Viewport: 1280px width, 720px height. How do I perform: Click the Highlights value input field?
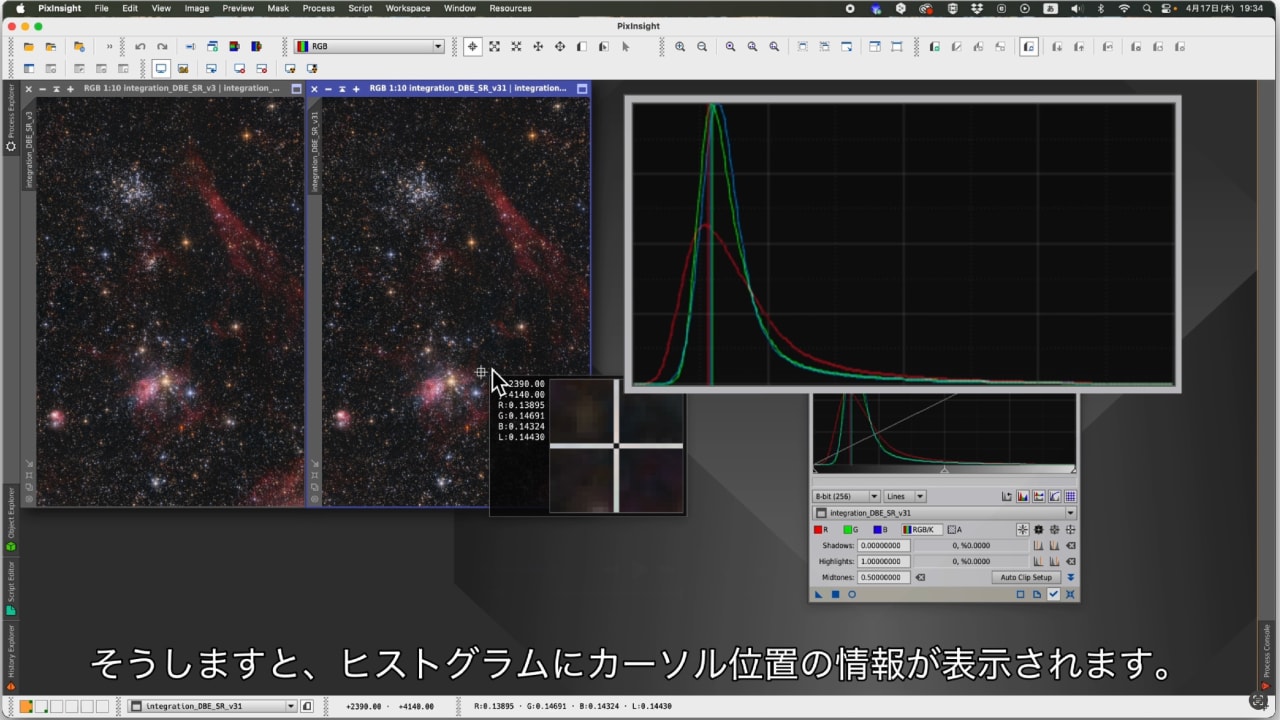click(884, 561)
